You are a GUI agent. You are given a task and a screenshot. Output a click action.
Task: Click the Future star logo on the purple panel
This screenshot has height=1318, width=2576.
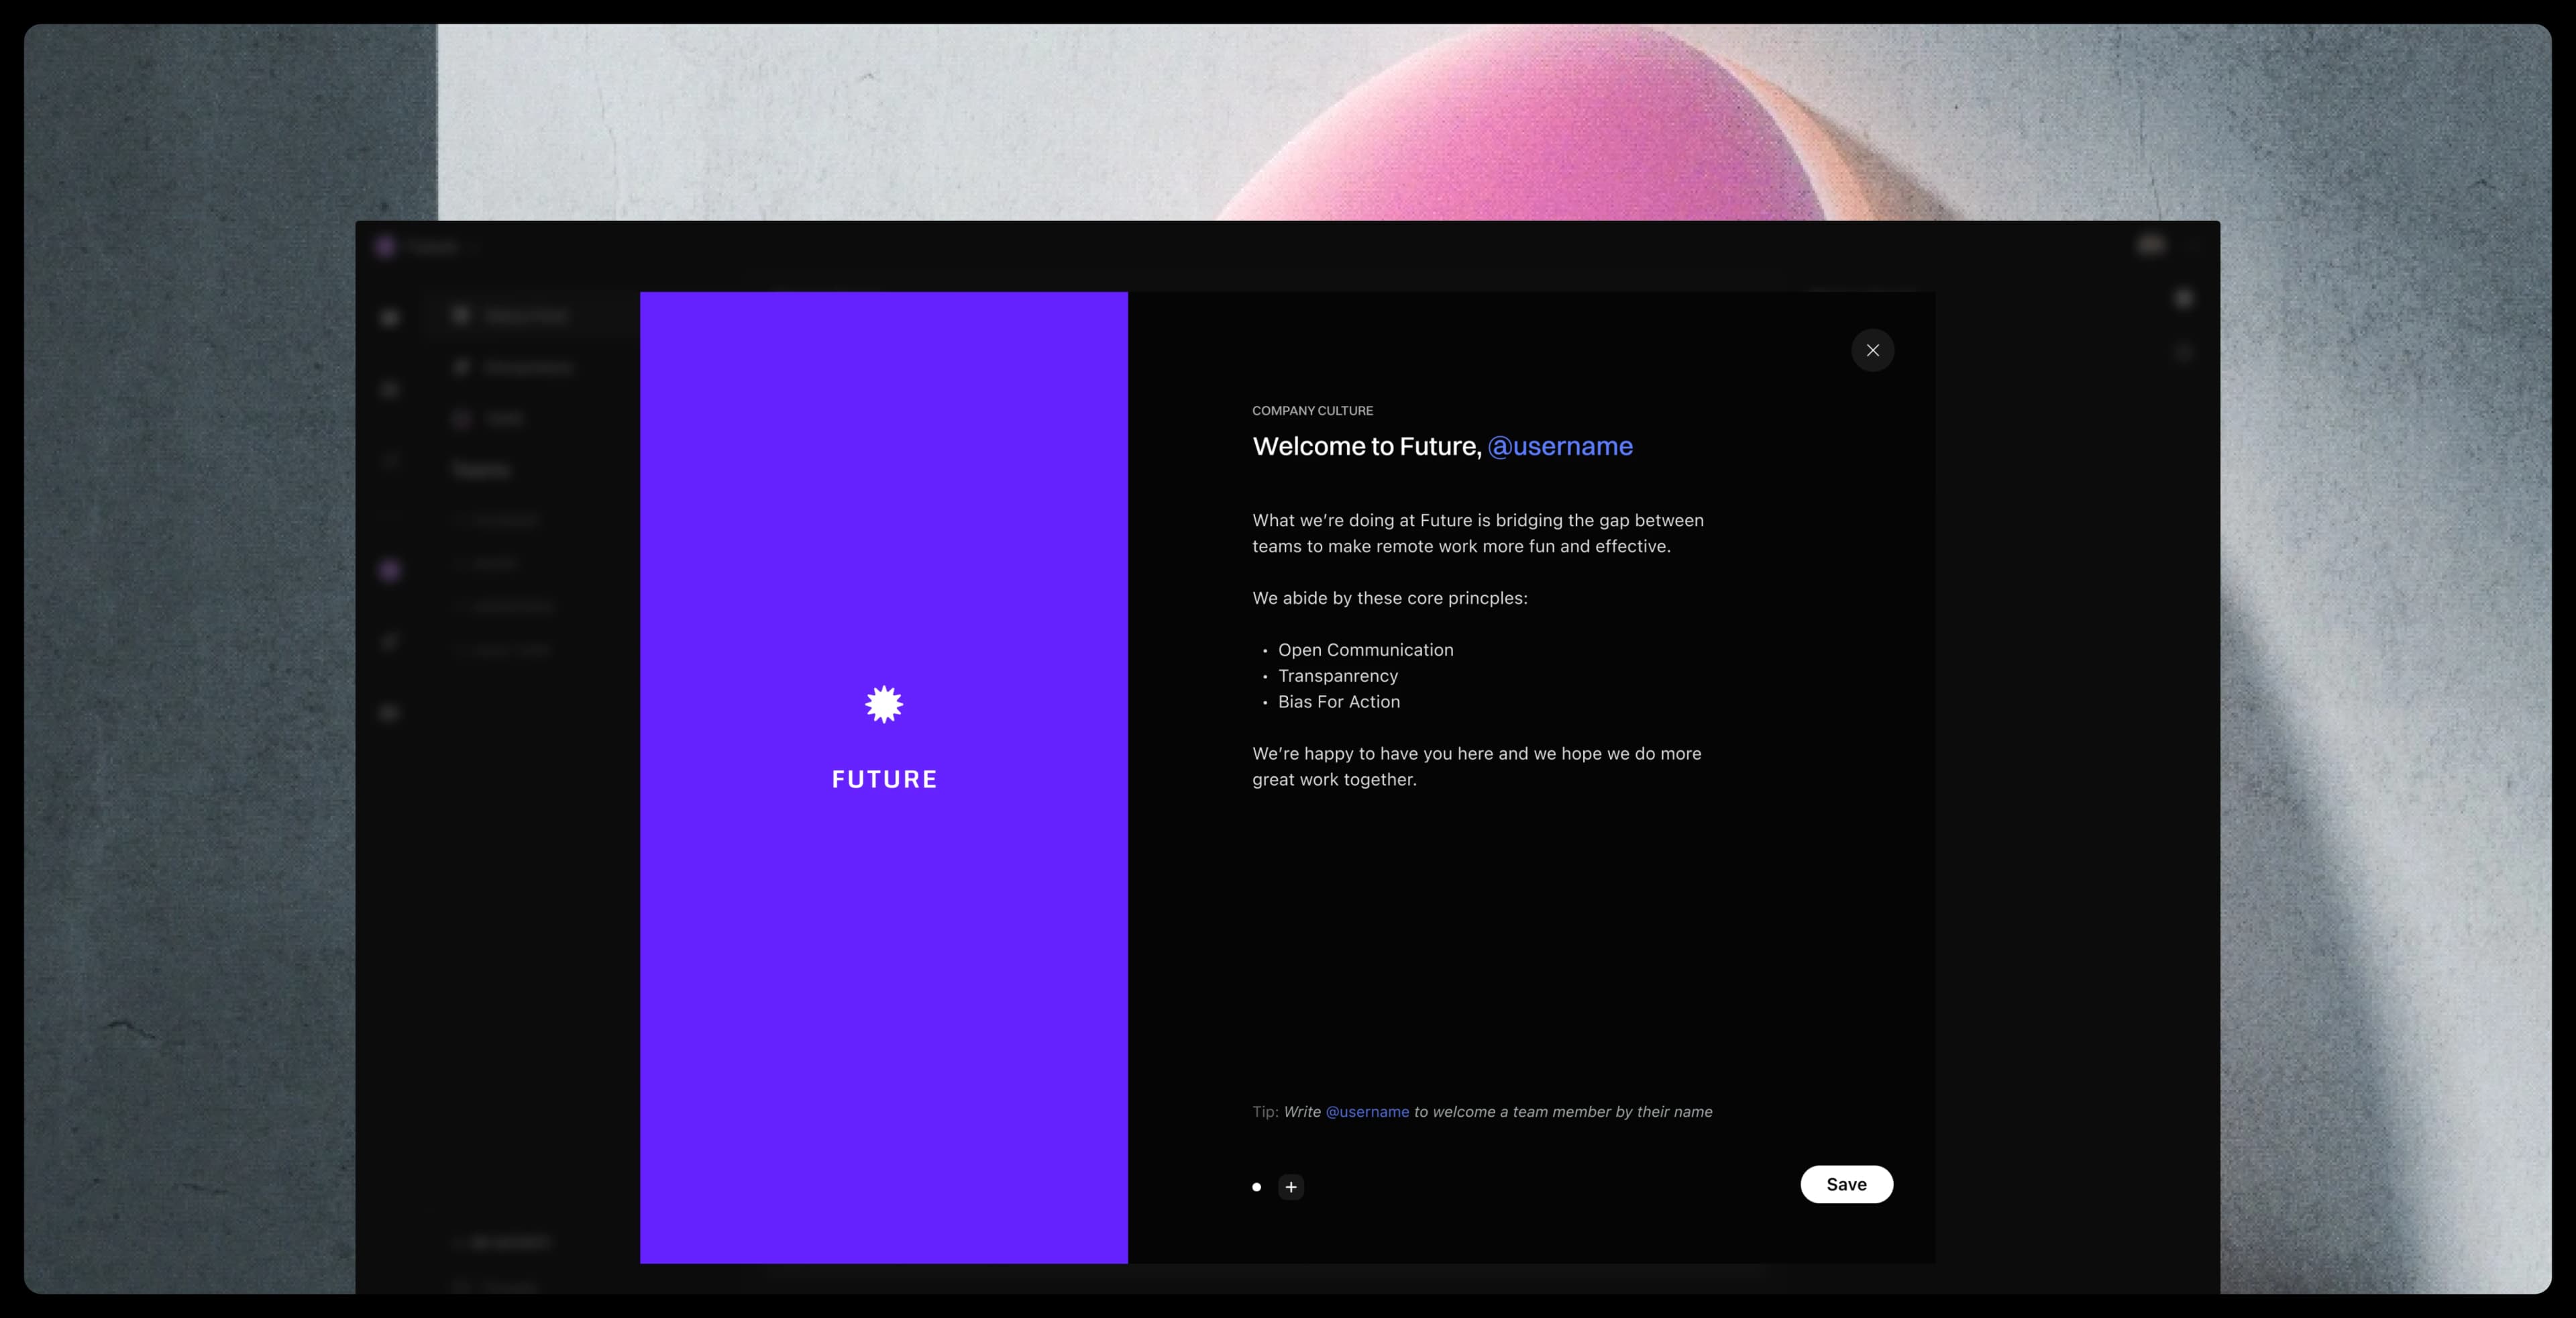click(883, 704)
